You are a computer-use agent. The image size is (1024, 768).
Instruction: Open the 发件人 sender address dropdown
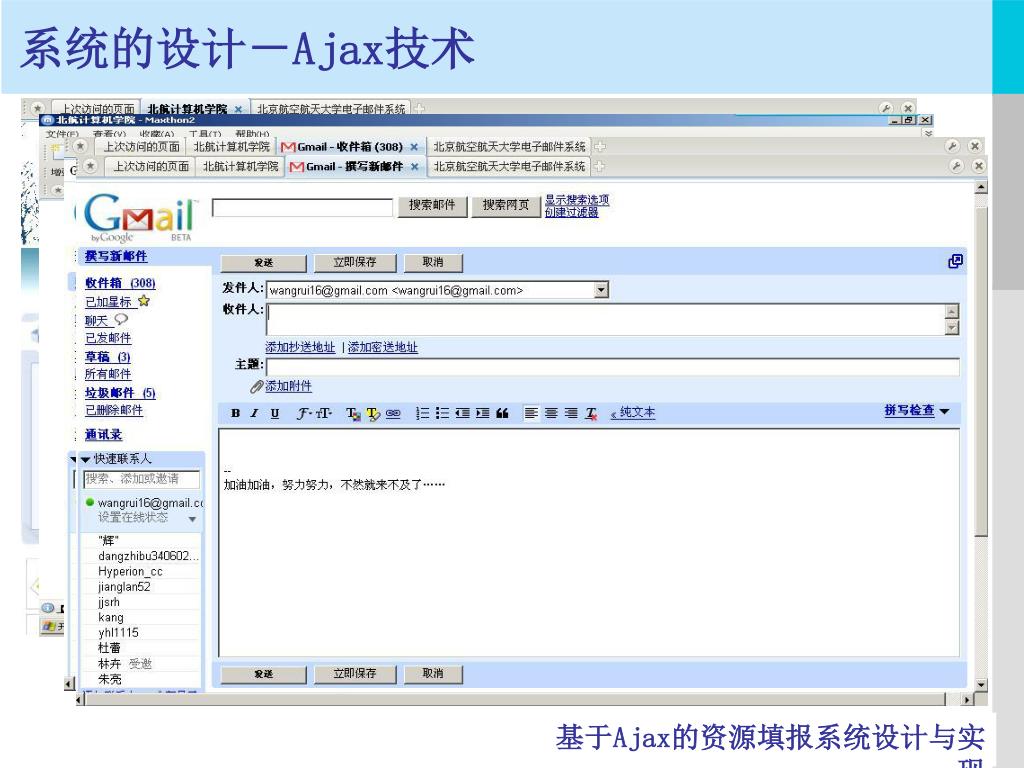tap(601, 289)
